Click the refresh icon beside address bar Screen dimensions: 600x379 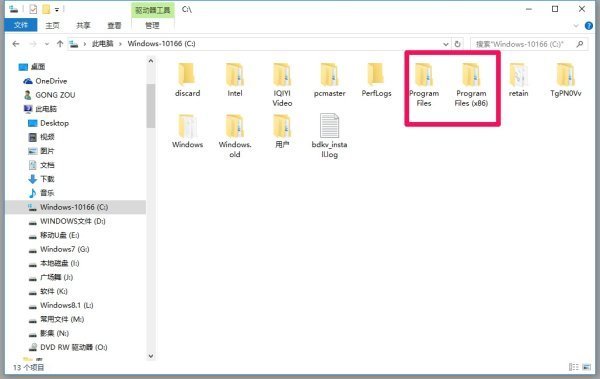[457, 44]
